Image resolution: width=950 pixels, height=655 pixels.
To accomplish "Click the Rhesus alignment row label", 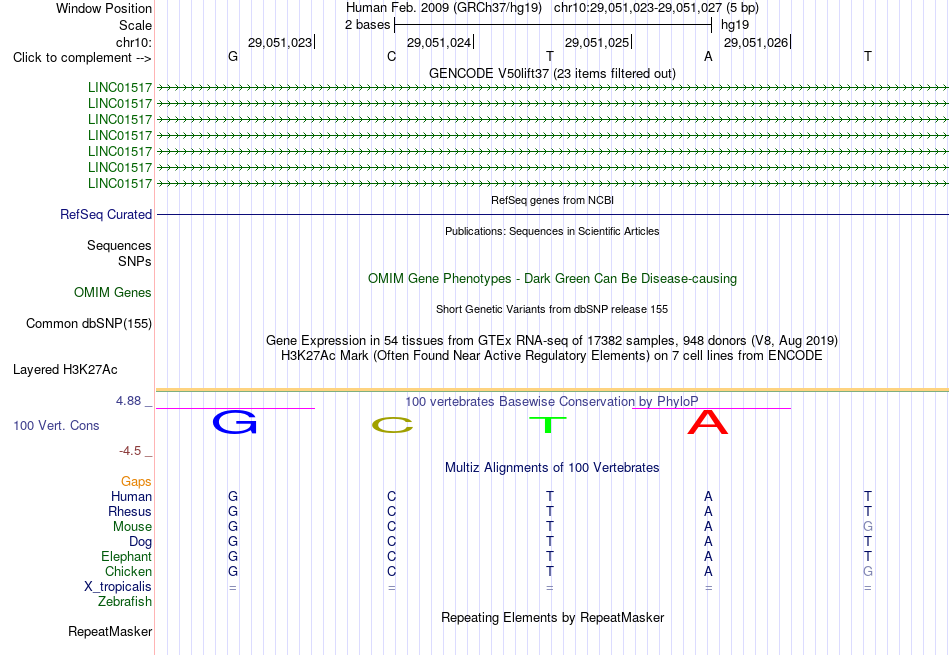I will (130, 511).
